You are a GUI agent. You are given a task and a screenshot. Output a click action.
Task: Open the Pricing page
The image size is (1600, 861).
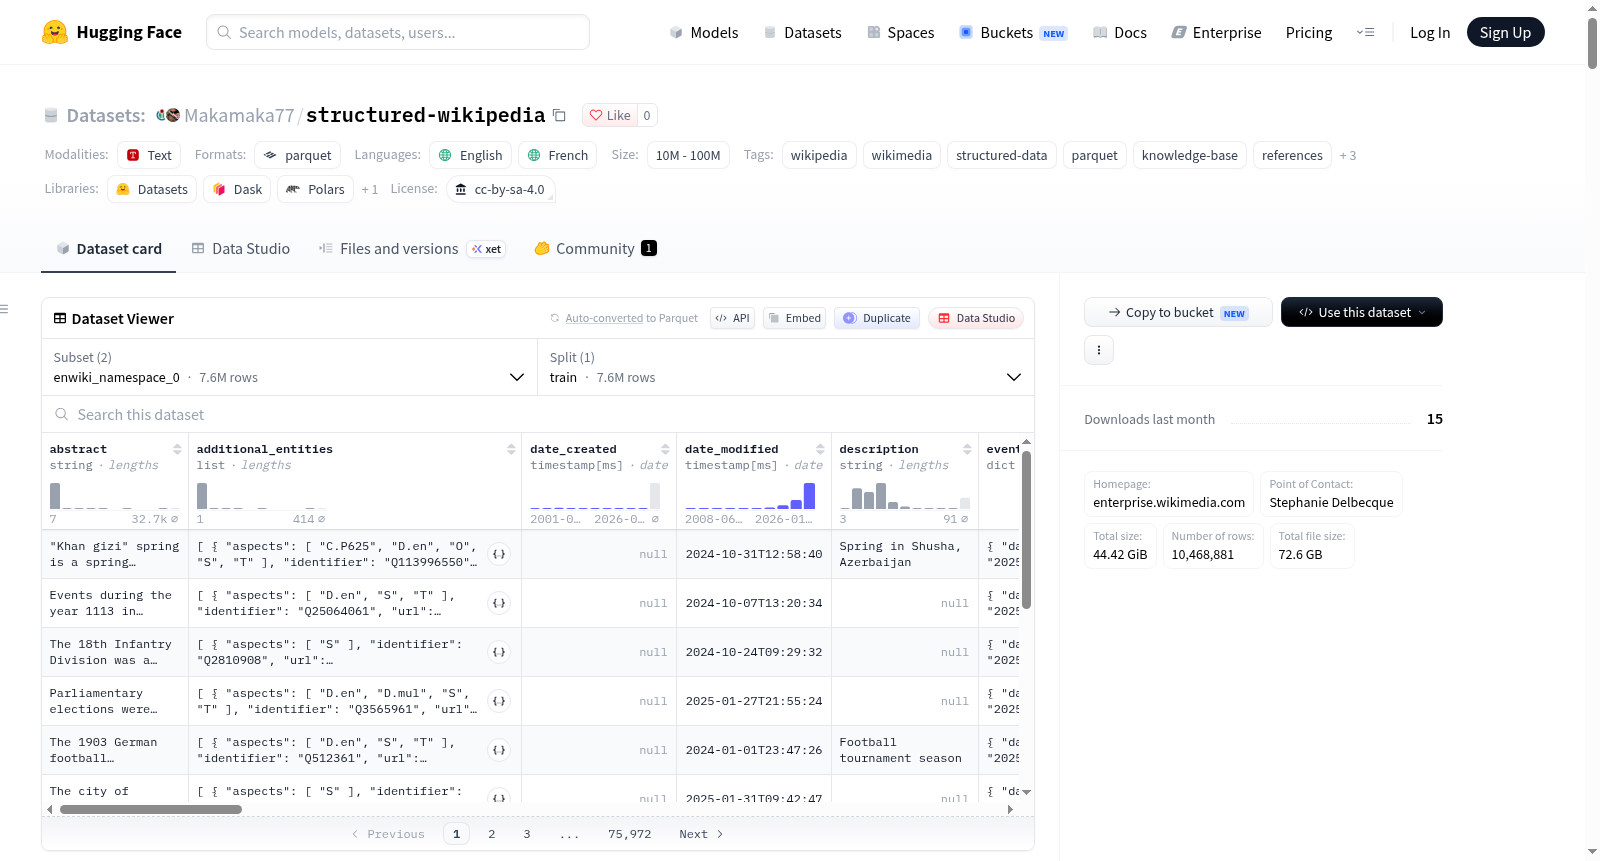(x=1309, y=33)
